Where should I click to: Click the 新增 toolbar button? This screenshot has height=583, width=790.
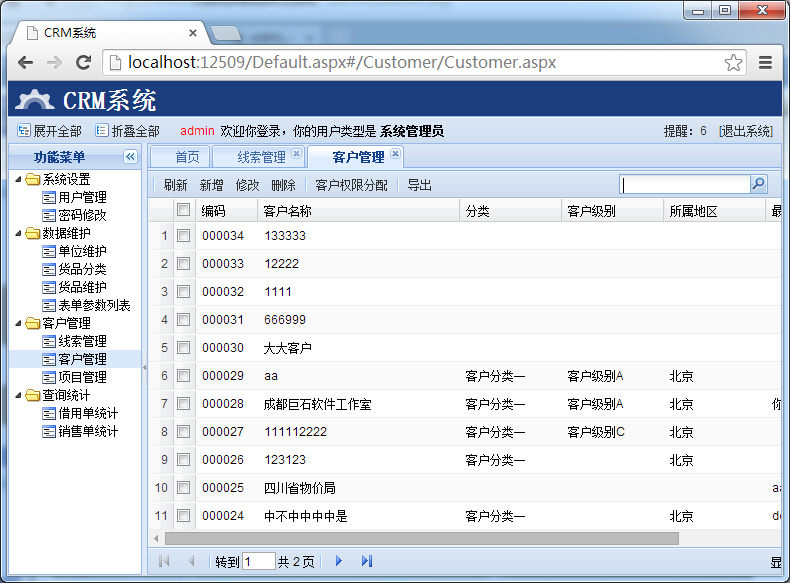[211, 185]
